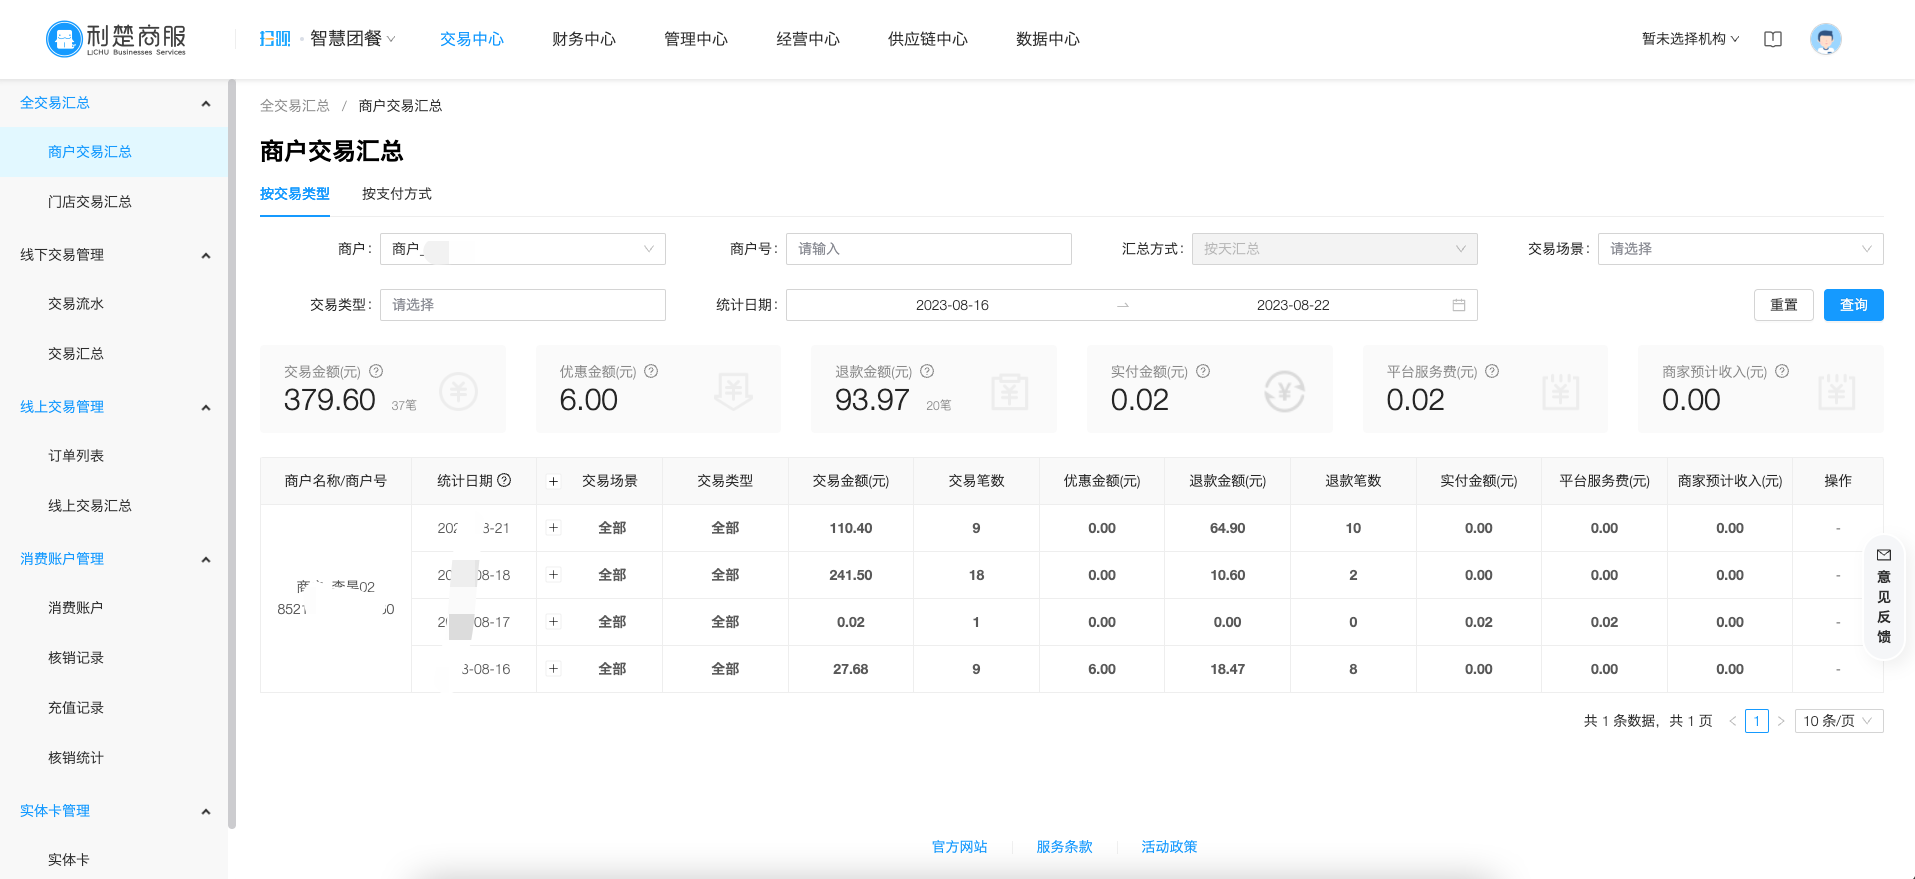Switch to 交易中心 top menu
This screenshot has height=879, width=1915.
(472, 39)
